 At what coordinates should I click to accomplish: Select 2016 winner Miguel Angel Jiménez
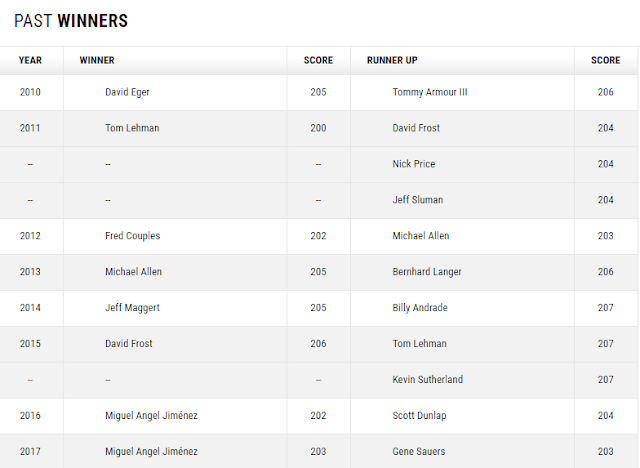154,416
